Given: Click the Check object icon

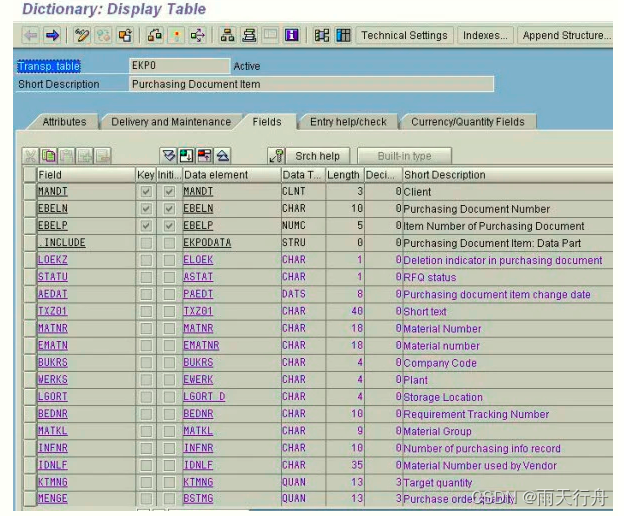Looking at the screenshot, I should 155,35.
